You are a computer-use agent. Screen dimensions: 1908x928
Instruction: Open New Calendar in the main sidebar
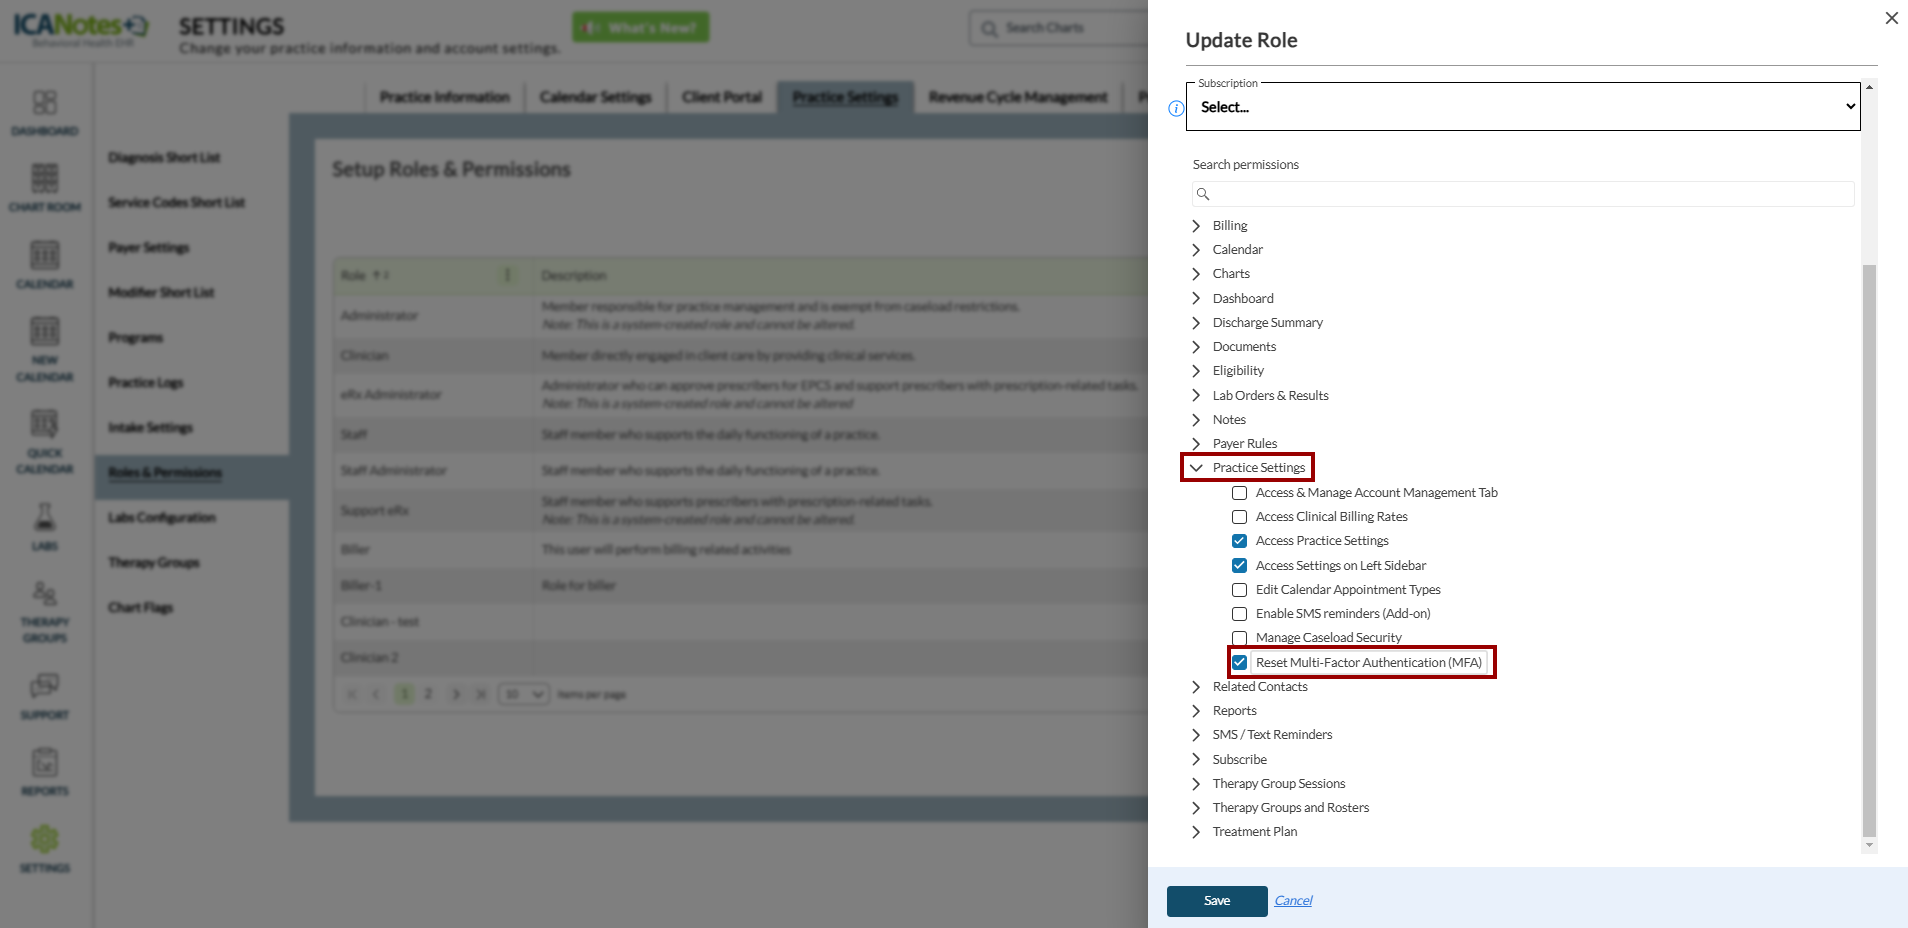click(x=45, y=349)
